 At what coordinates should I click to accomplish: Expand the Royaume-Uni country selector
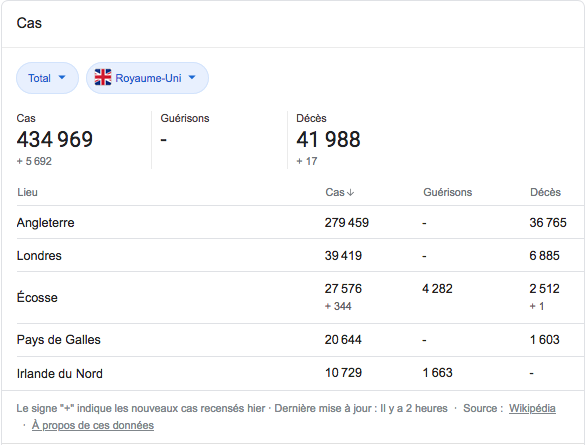pyautogui.click(x=147, y=78)
